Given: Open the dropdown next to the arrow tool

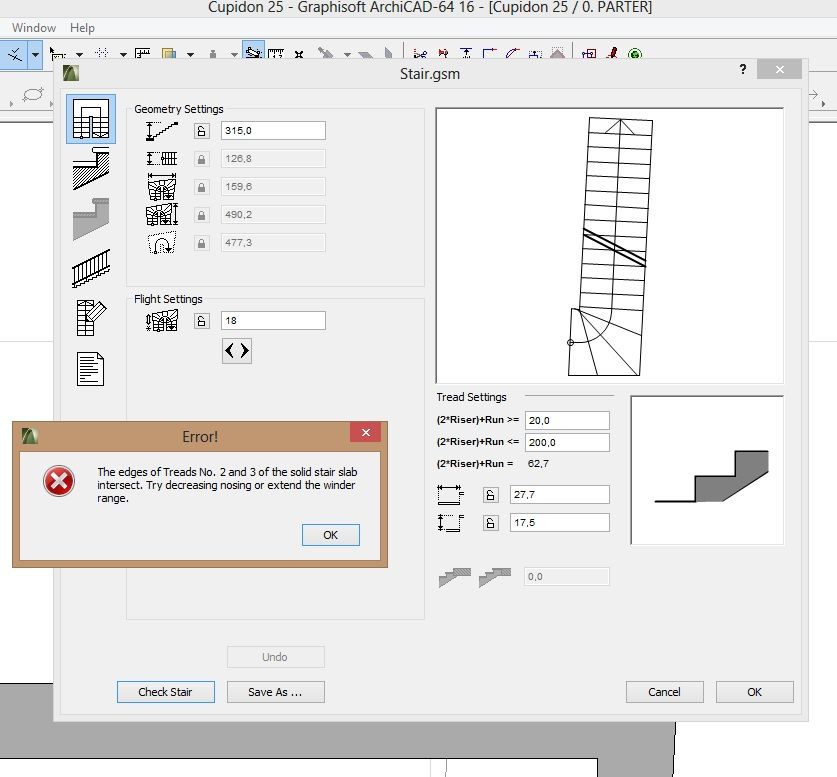Looking at the screenshot, I should pos(79,54).
